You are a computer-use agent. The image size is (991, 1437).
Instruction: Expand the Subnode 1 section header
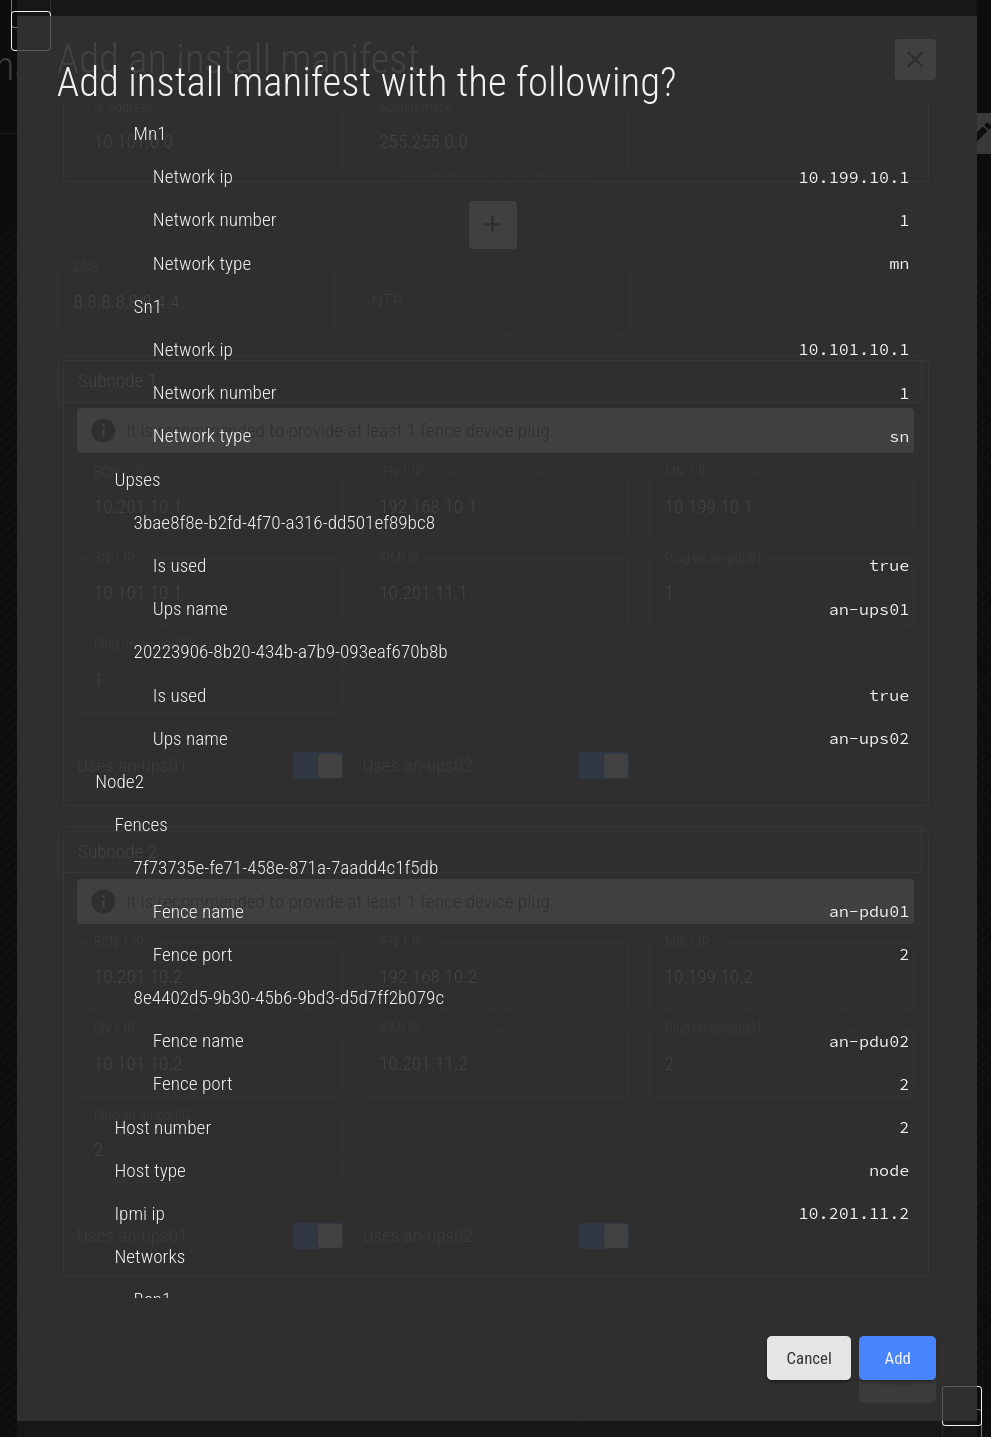[x=490, y=381]
